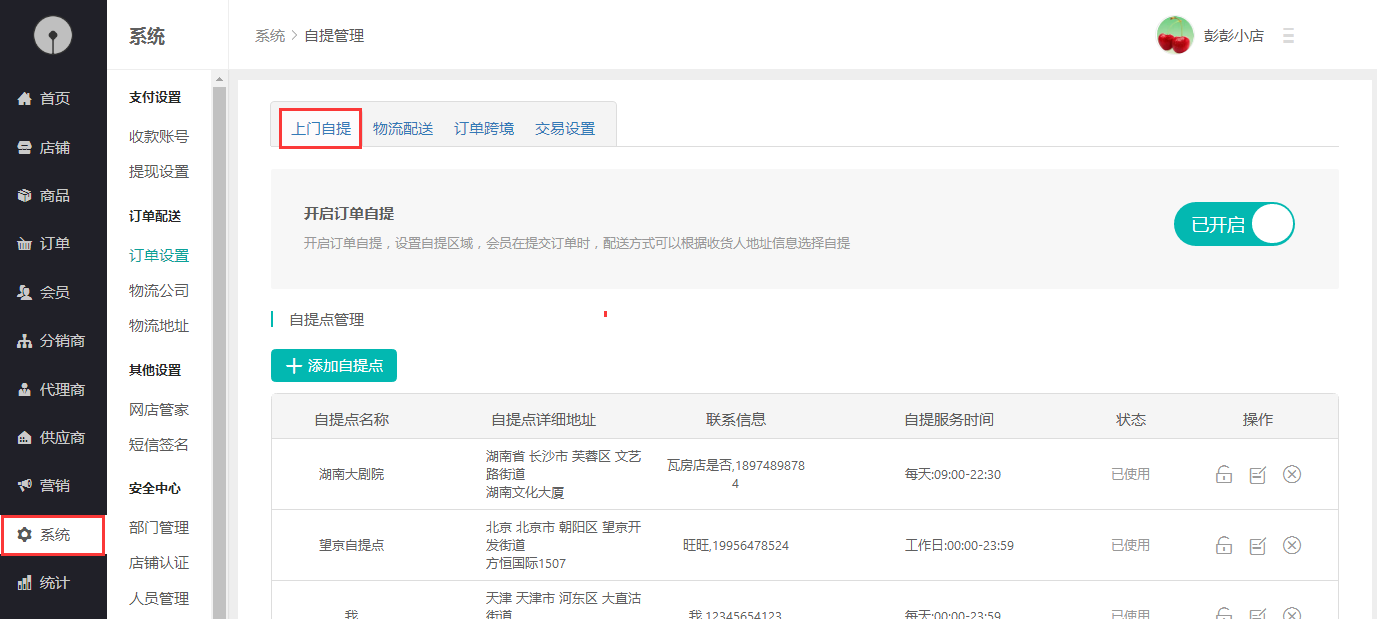This screenshot has width=1377, height=619.
Task: Click the 添加自提点 button
Action: click(334, 366)
